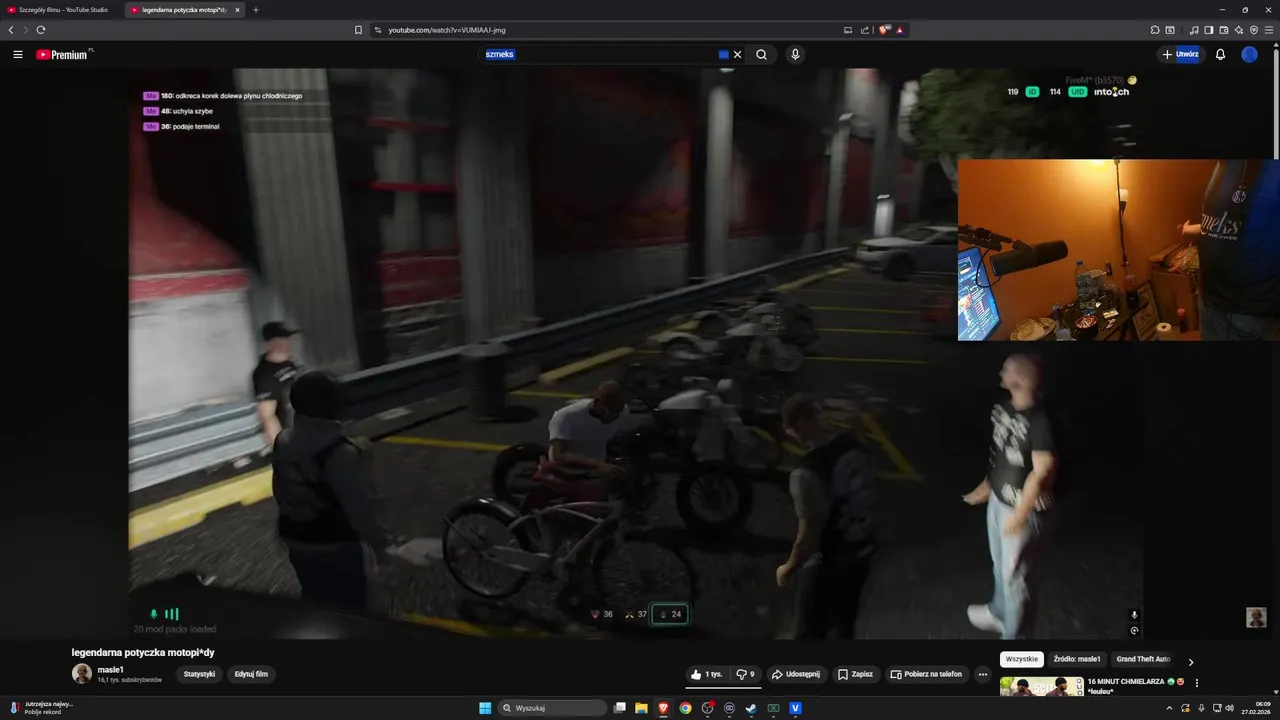The height and width of the screenshot is (720, 1280).
Task: Open the blue V app on taskbar
Action: 795,708
